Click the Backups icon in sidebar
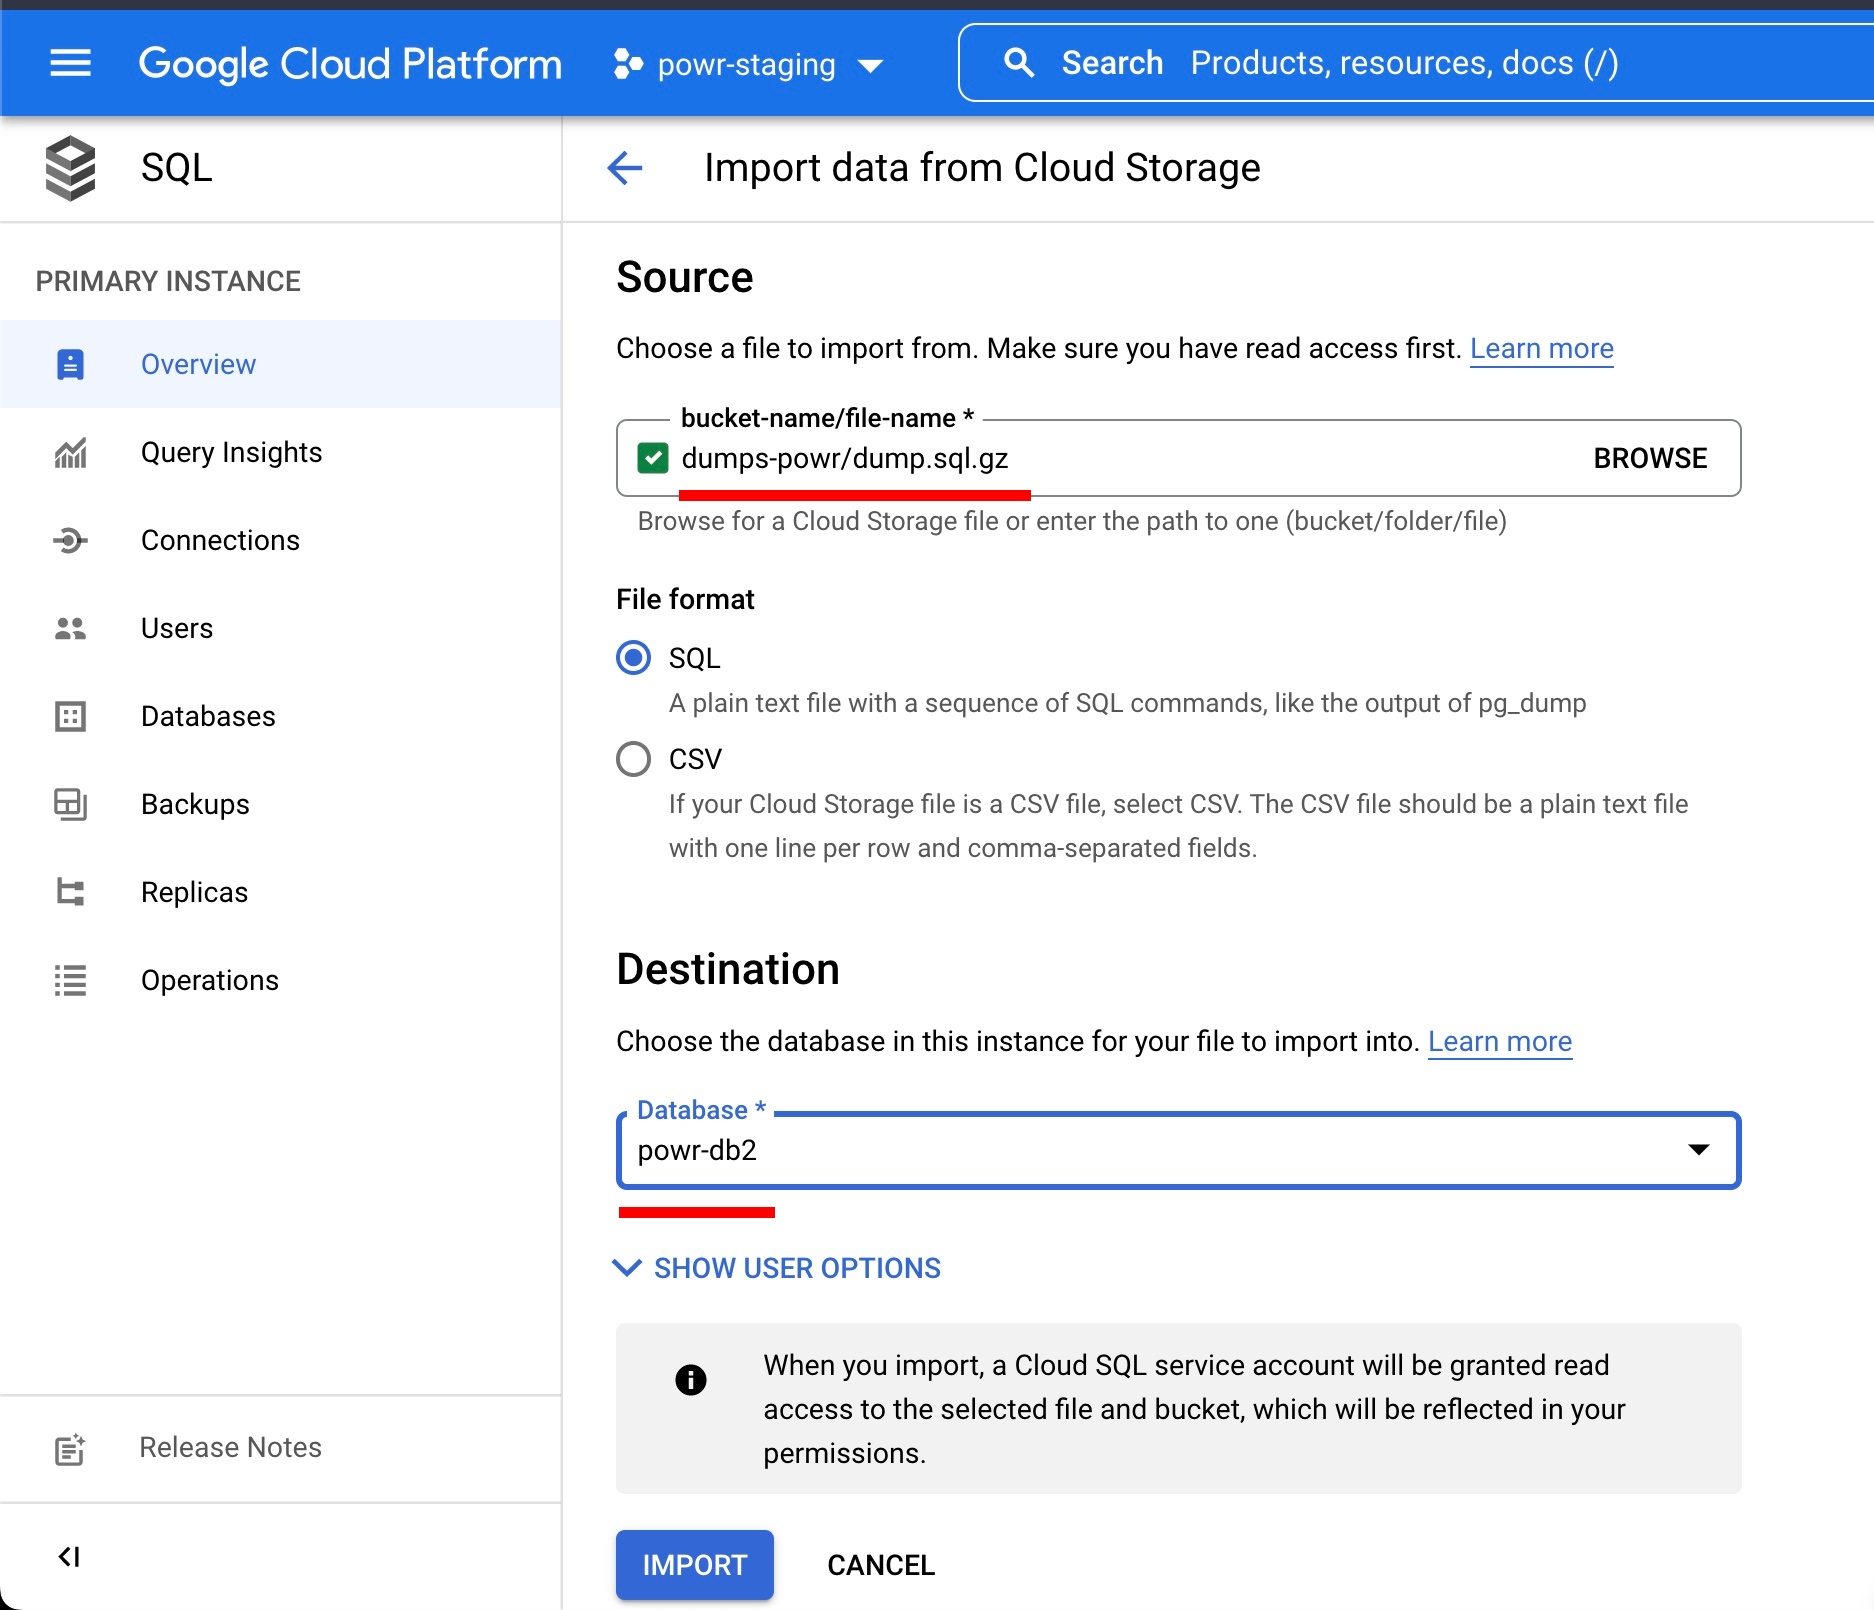This screenshot has height=1610, width=1874. 70,805
